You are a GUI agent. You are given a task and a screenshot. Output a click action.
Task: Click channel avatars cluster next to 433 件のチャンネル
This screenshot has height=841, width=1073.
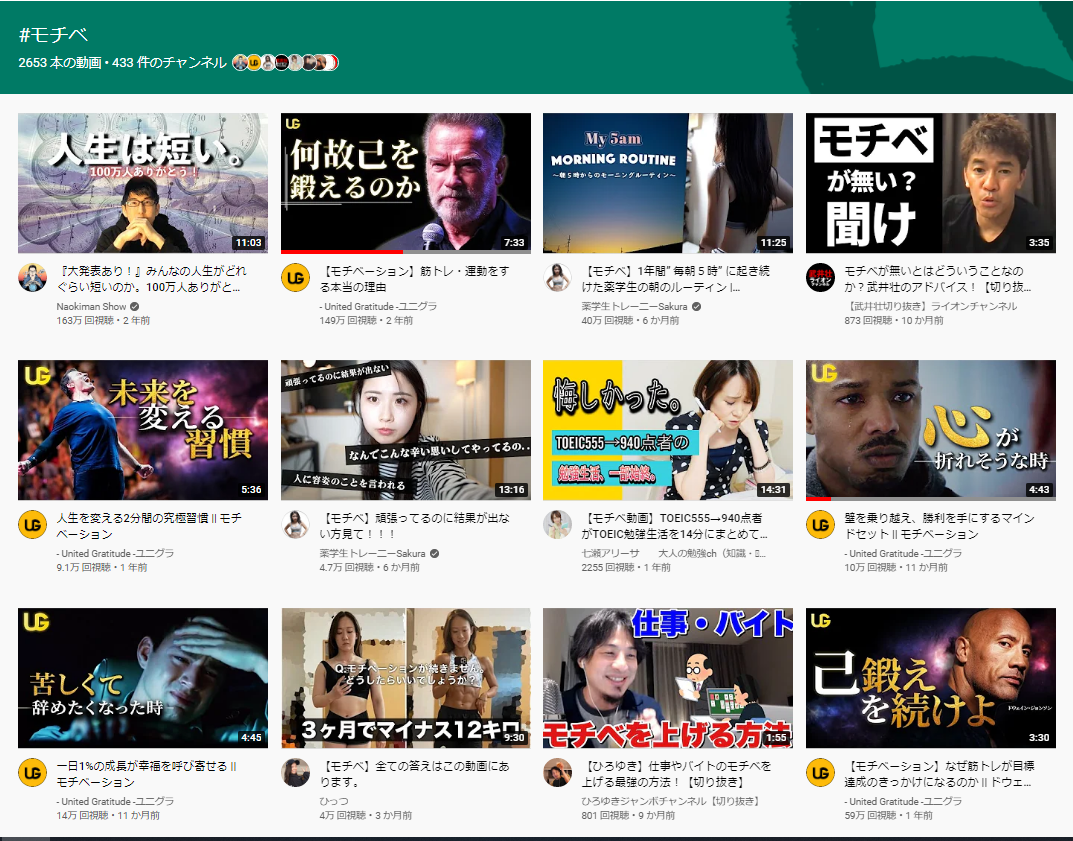(286, 62)
